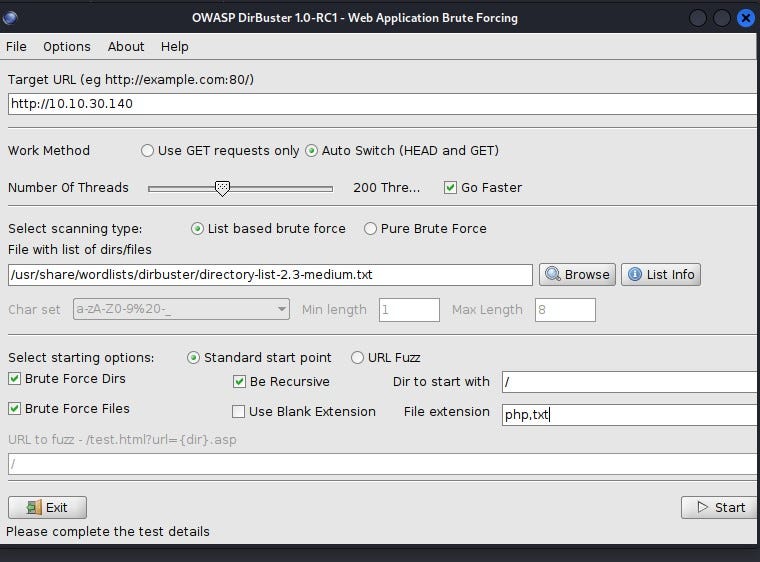This screenshot has width=760, height=562.
Task: Click the File extension text field
Action: 628,414
